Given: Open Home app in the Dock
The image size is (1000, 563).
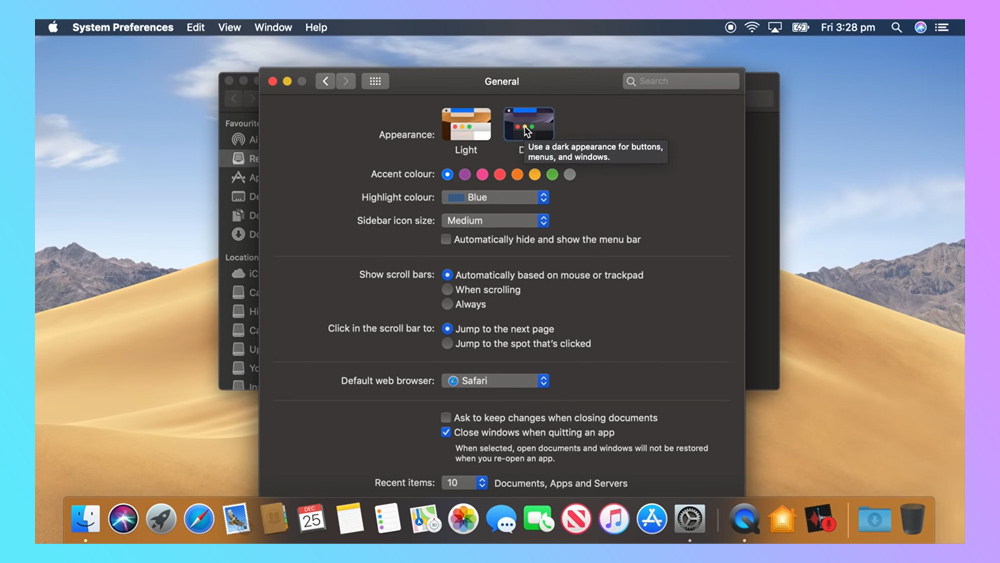Looking at the screenshot, I should tap(782, 518).
